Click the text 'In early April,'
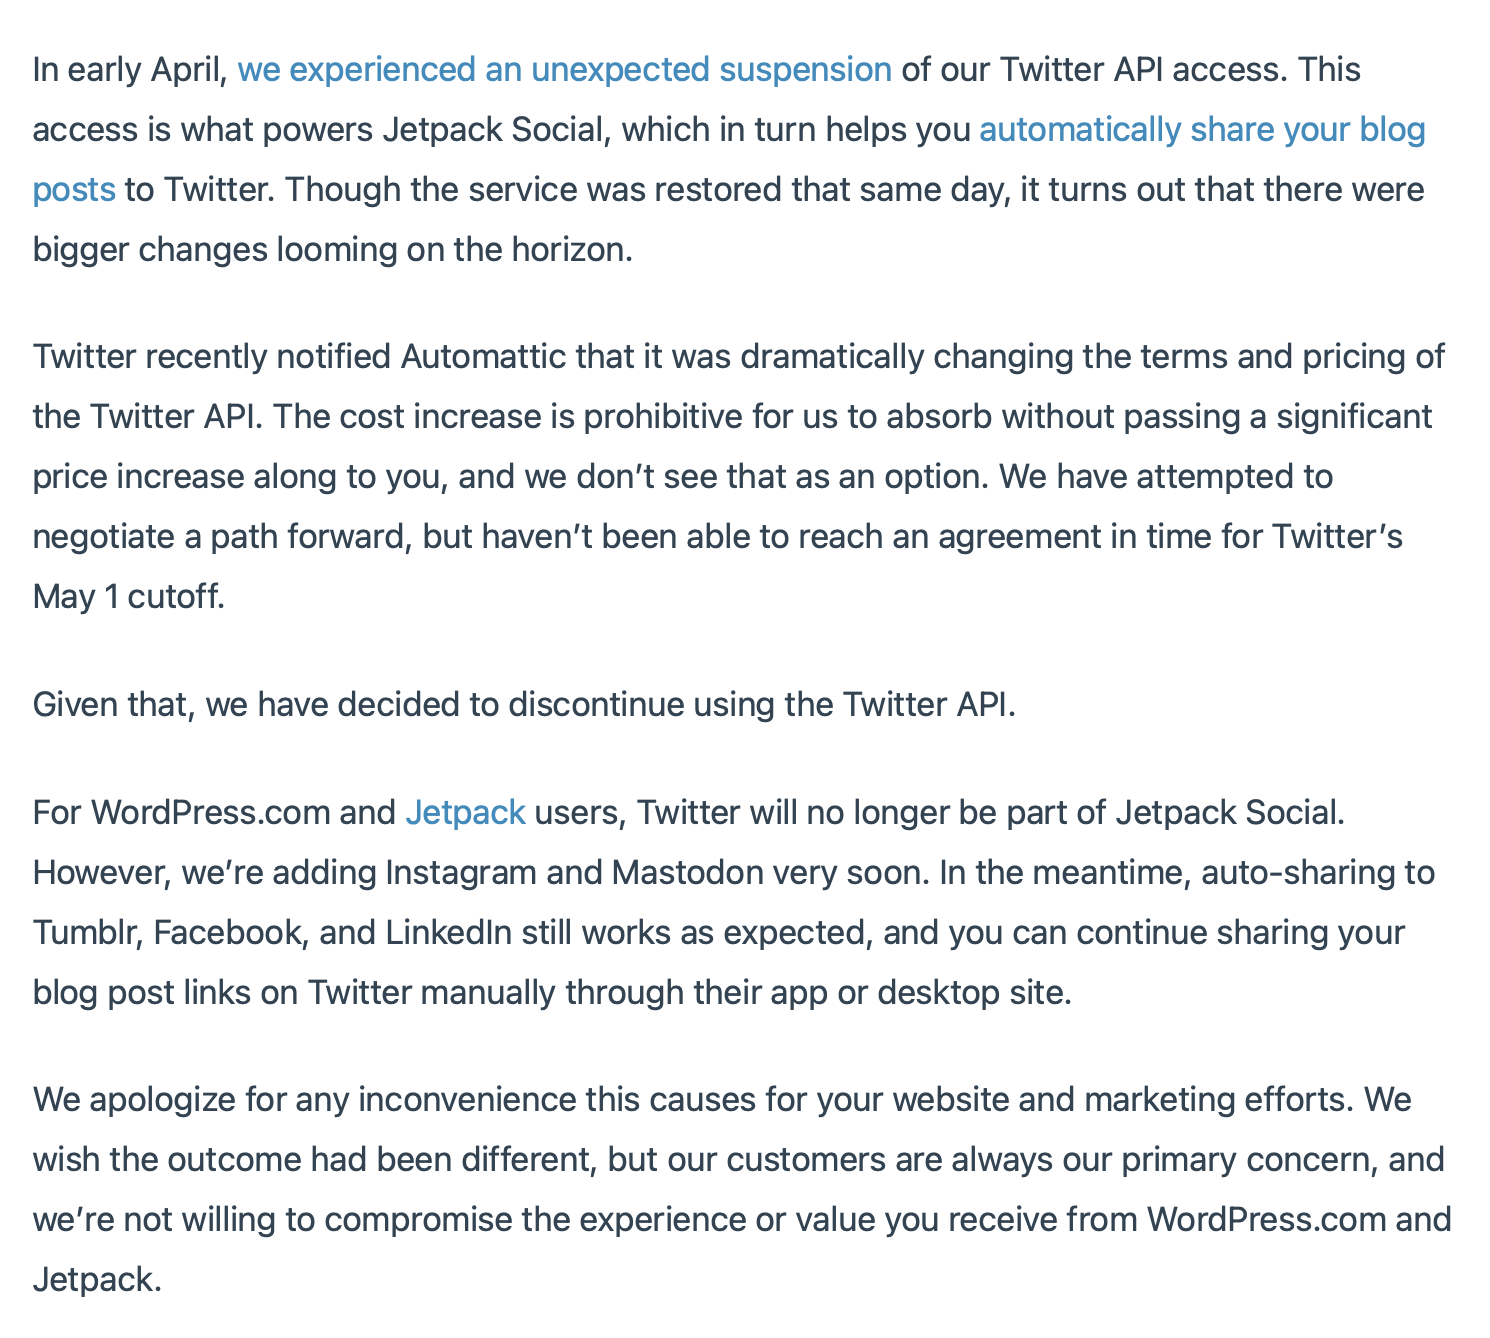Screen dimensions: 1490x1338 [130, 70]
